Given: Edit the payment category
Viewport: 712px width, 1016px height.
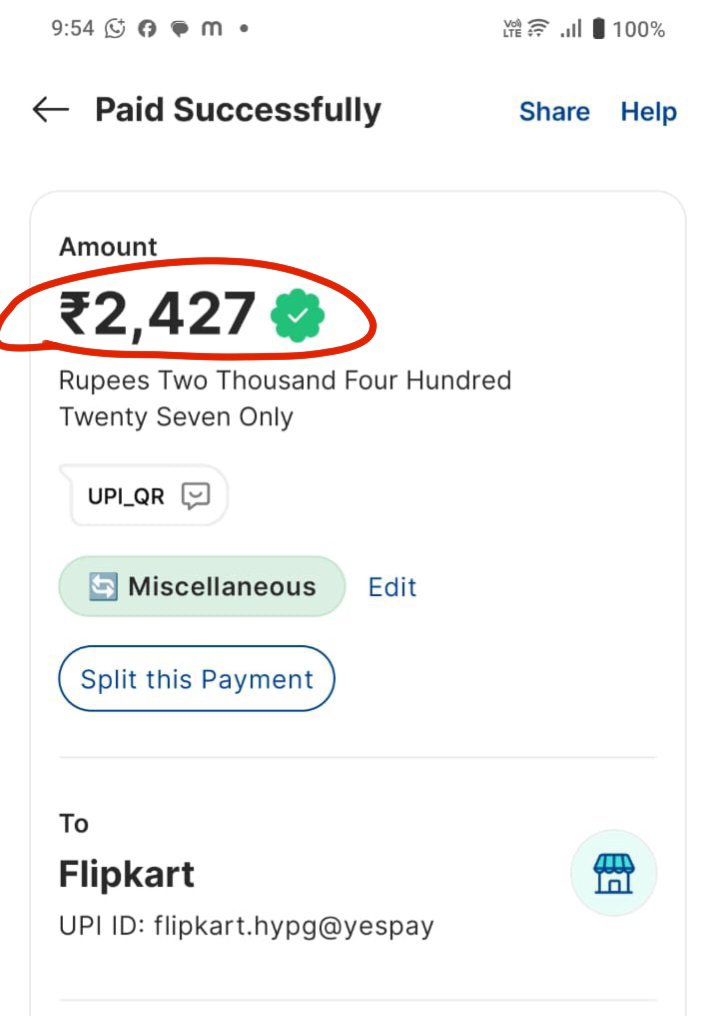Looking at the screenshot, I should [393, 587].
